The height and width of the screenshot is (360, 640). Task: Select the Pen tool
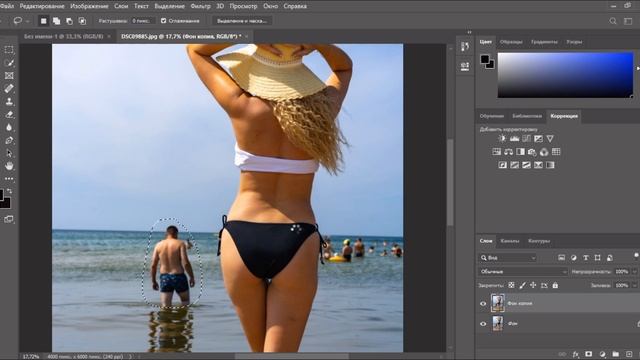pos(9,140)
